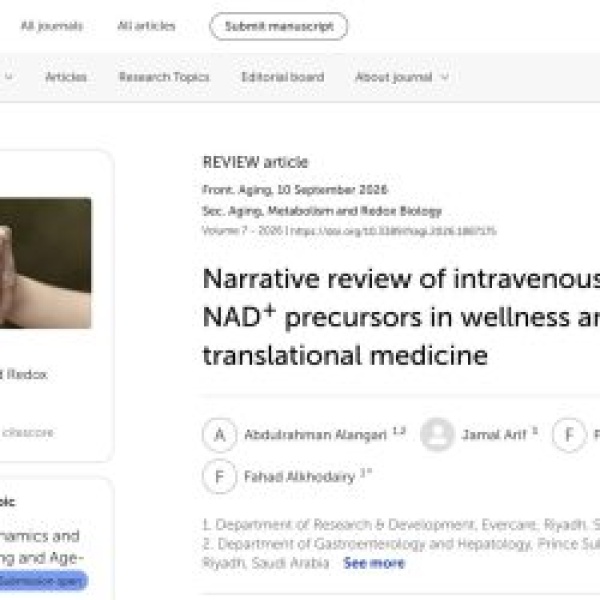Click the Sec. Aging, Metabolism and Redox Biology text
The image size is (600, 600).
(x=322, y=211)
